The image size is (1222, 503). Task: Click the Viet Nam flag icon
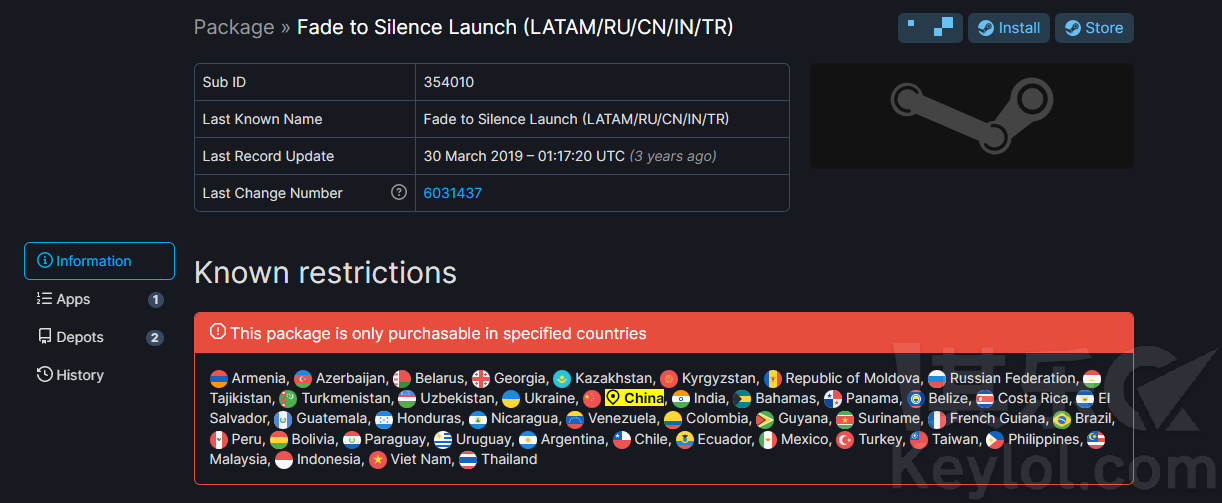point(378,460)
